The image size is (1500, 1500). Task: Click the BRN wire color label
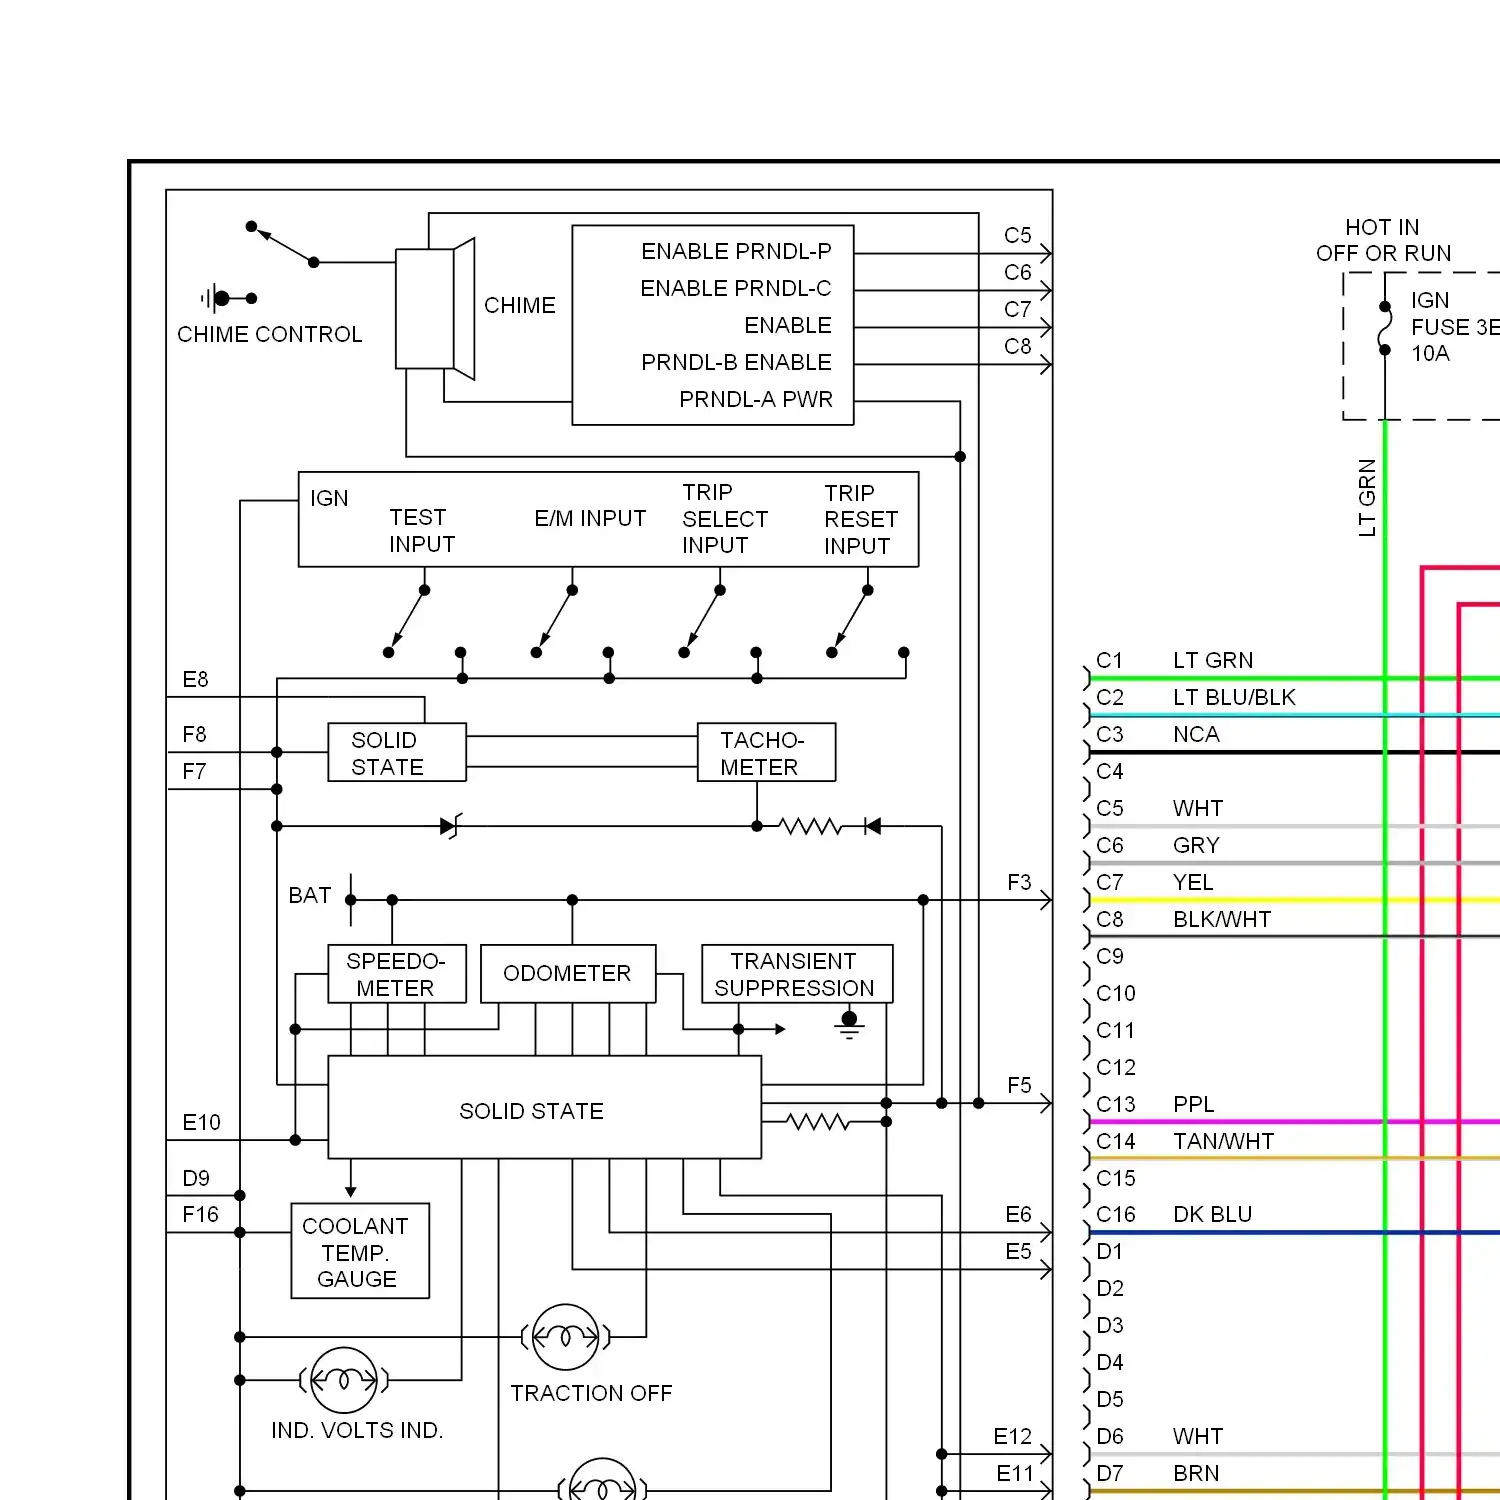tap(1196, 1473)
